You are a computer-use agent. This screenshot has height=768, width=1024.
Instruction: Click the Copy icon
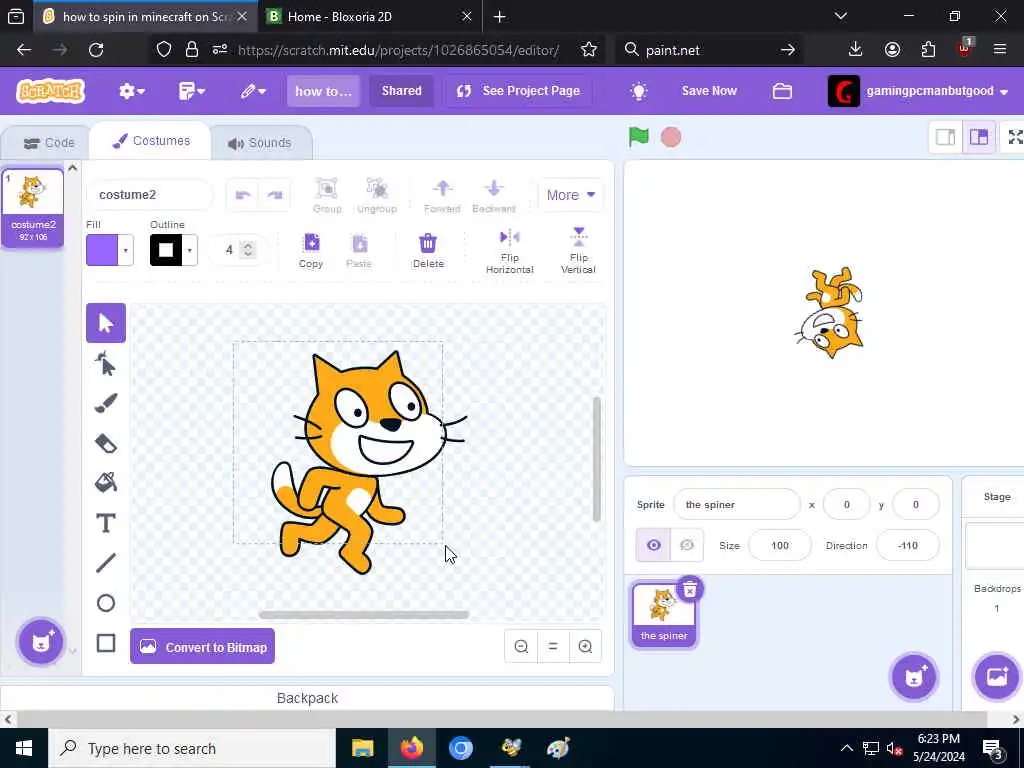click(312, 250)
